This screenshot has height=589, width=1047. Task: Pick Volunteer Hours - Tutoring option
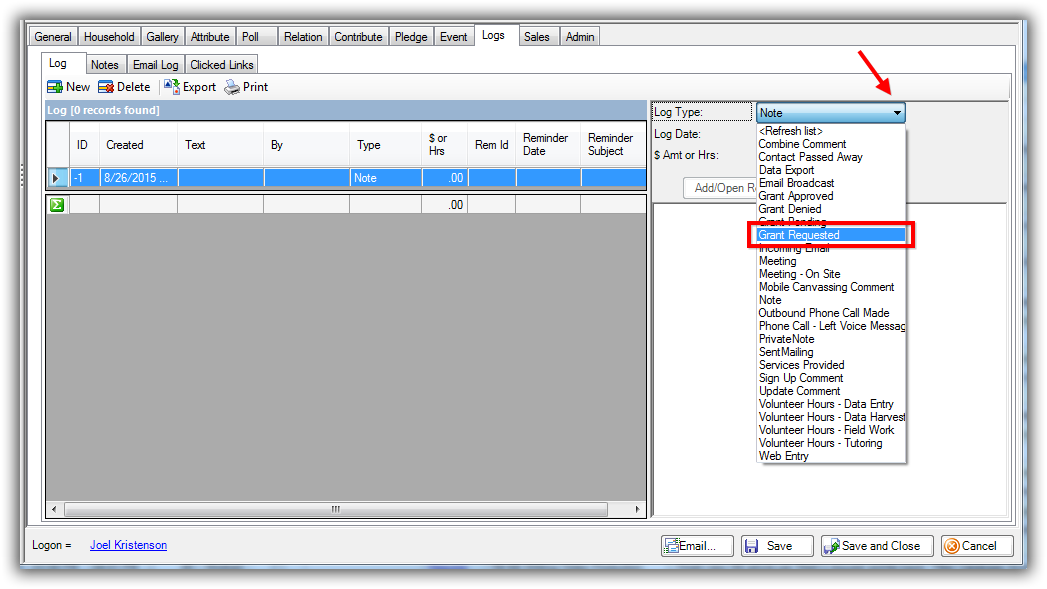click(x=820, y=443)
